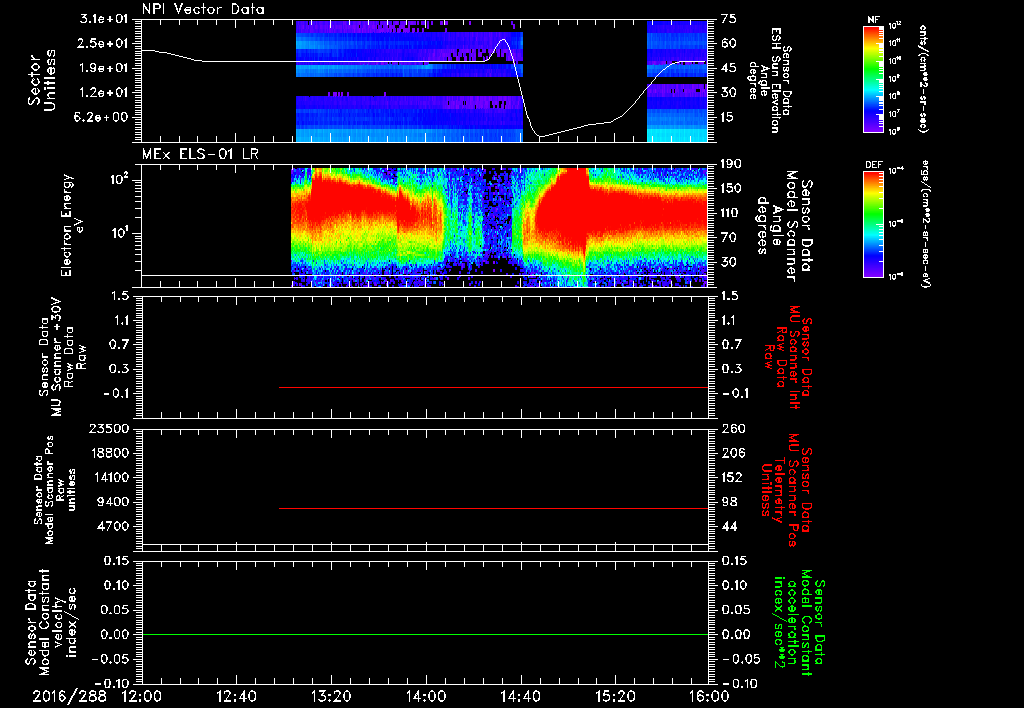The height and width of the screenshot is (708, 1024).
Task: Click the 'Sector Unitless' axis label
Action: [x=42, y=80]
